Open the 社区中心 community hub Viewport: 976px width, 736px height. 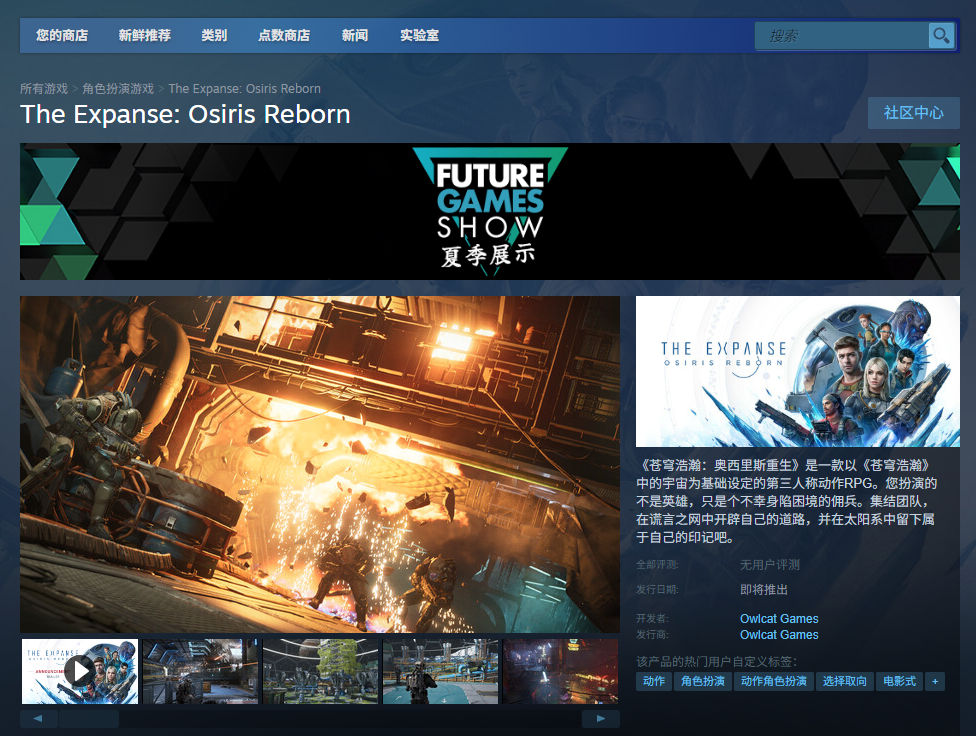pyautogui.click(x=914, y=113)
